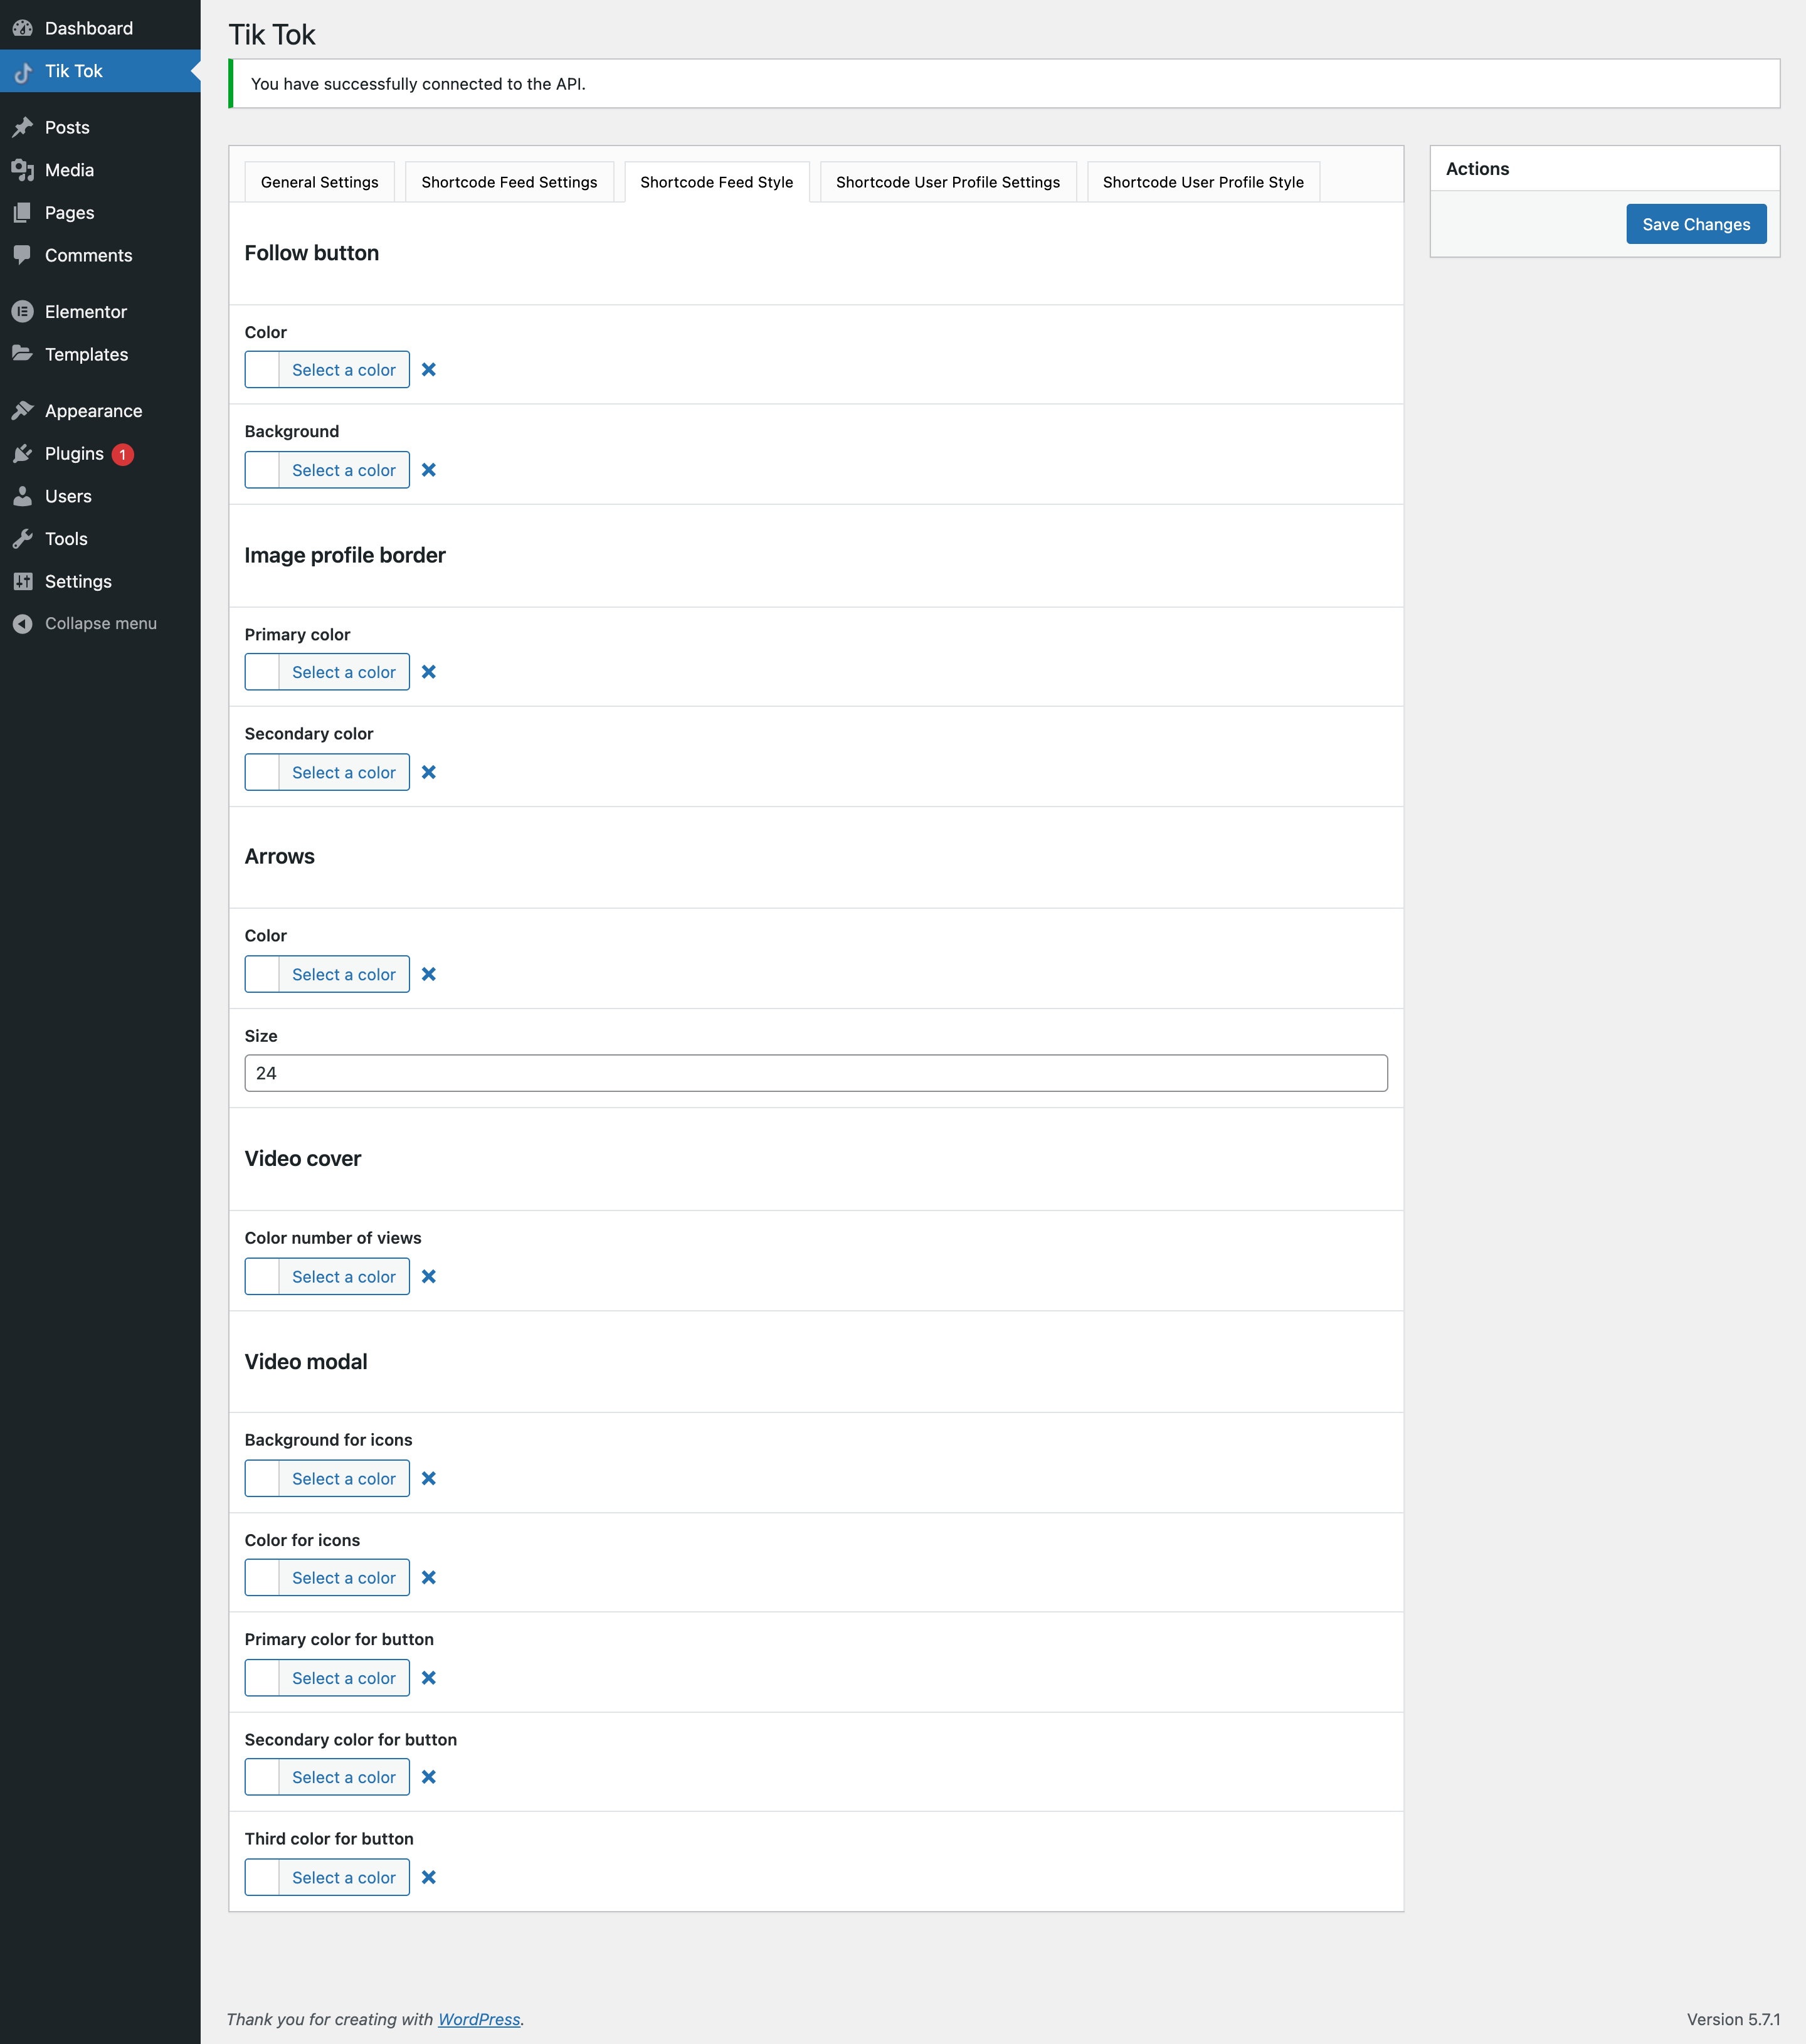Clear Third color for button
Viewport: 1806px width, 2044px height.
(429, 1877)
